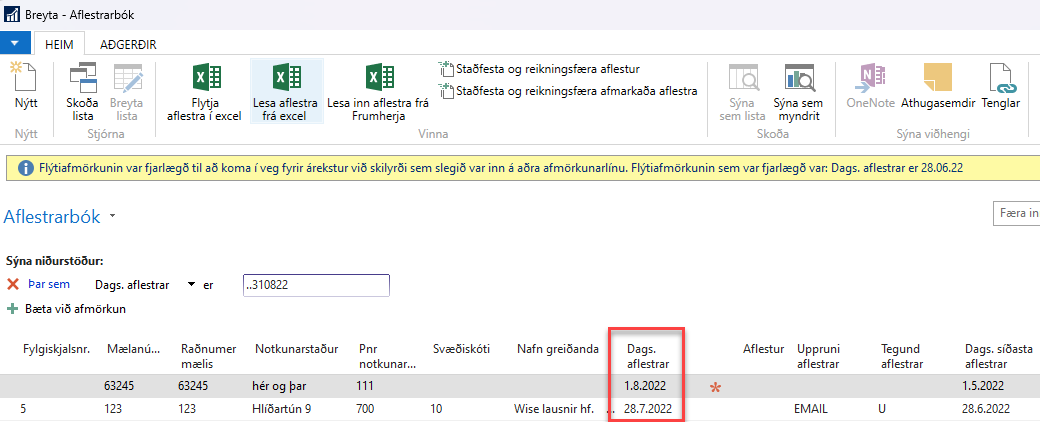
Task: Select the HEIM ribbon tab
Action: coord(58,44)
